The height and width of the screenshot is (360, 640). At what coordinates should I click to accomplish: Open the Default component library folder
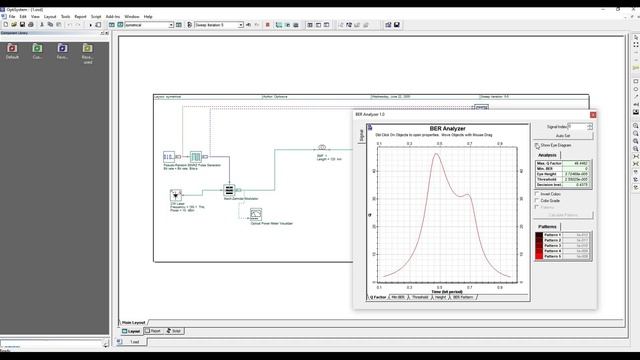pyautogui.click(x=12, y=51)
